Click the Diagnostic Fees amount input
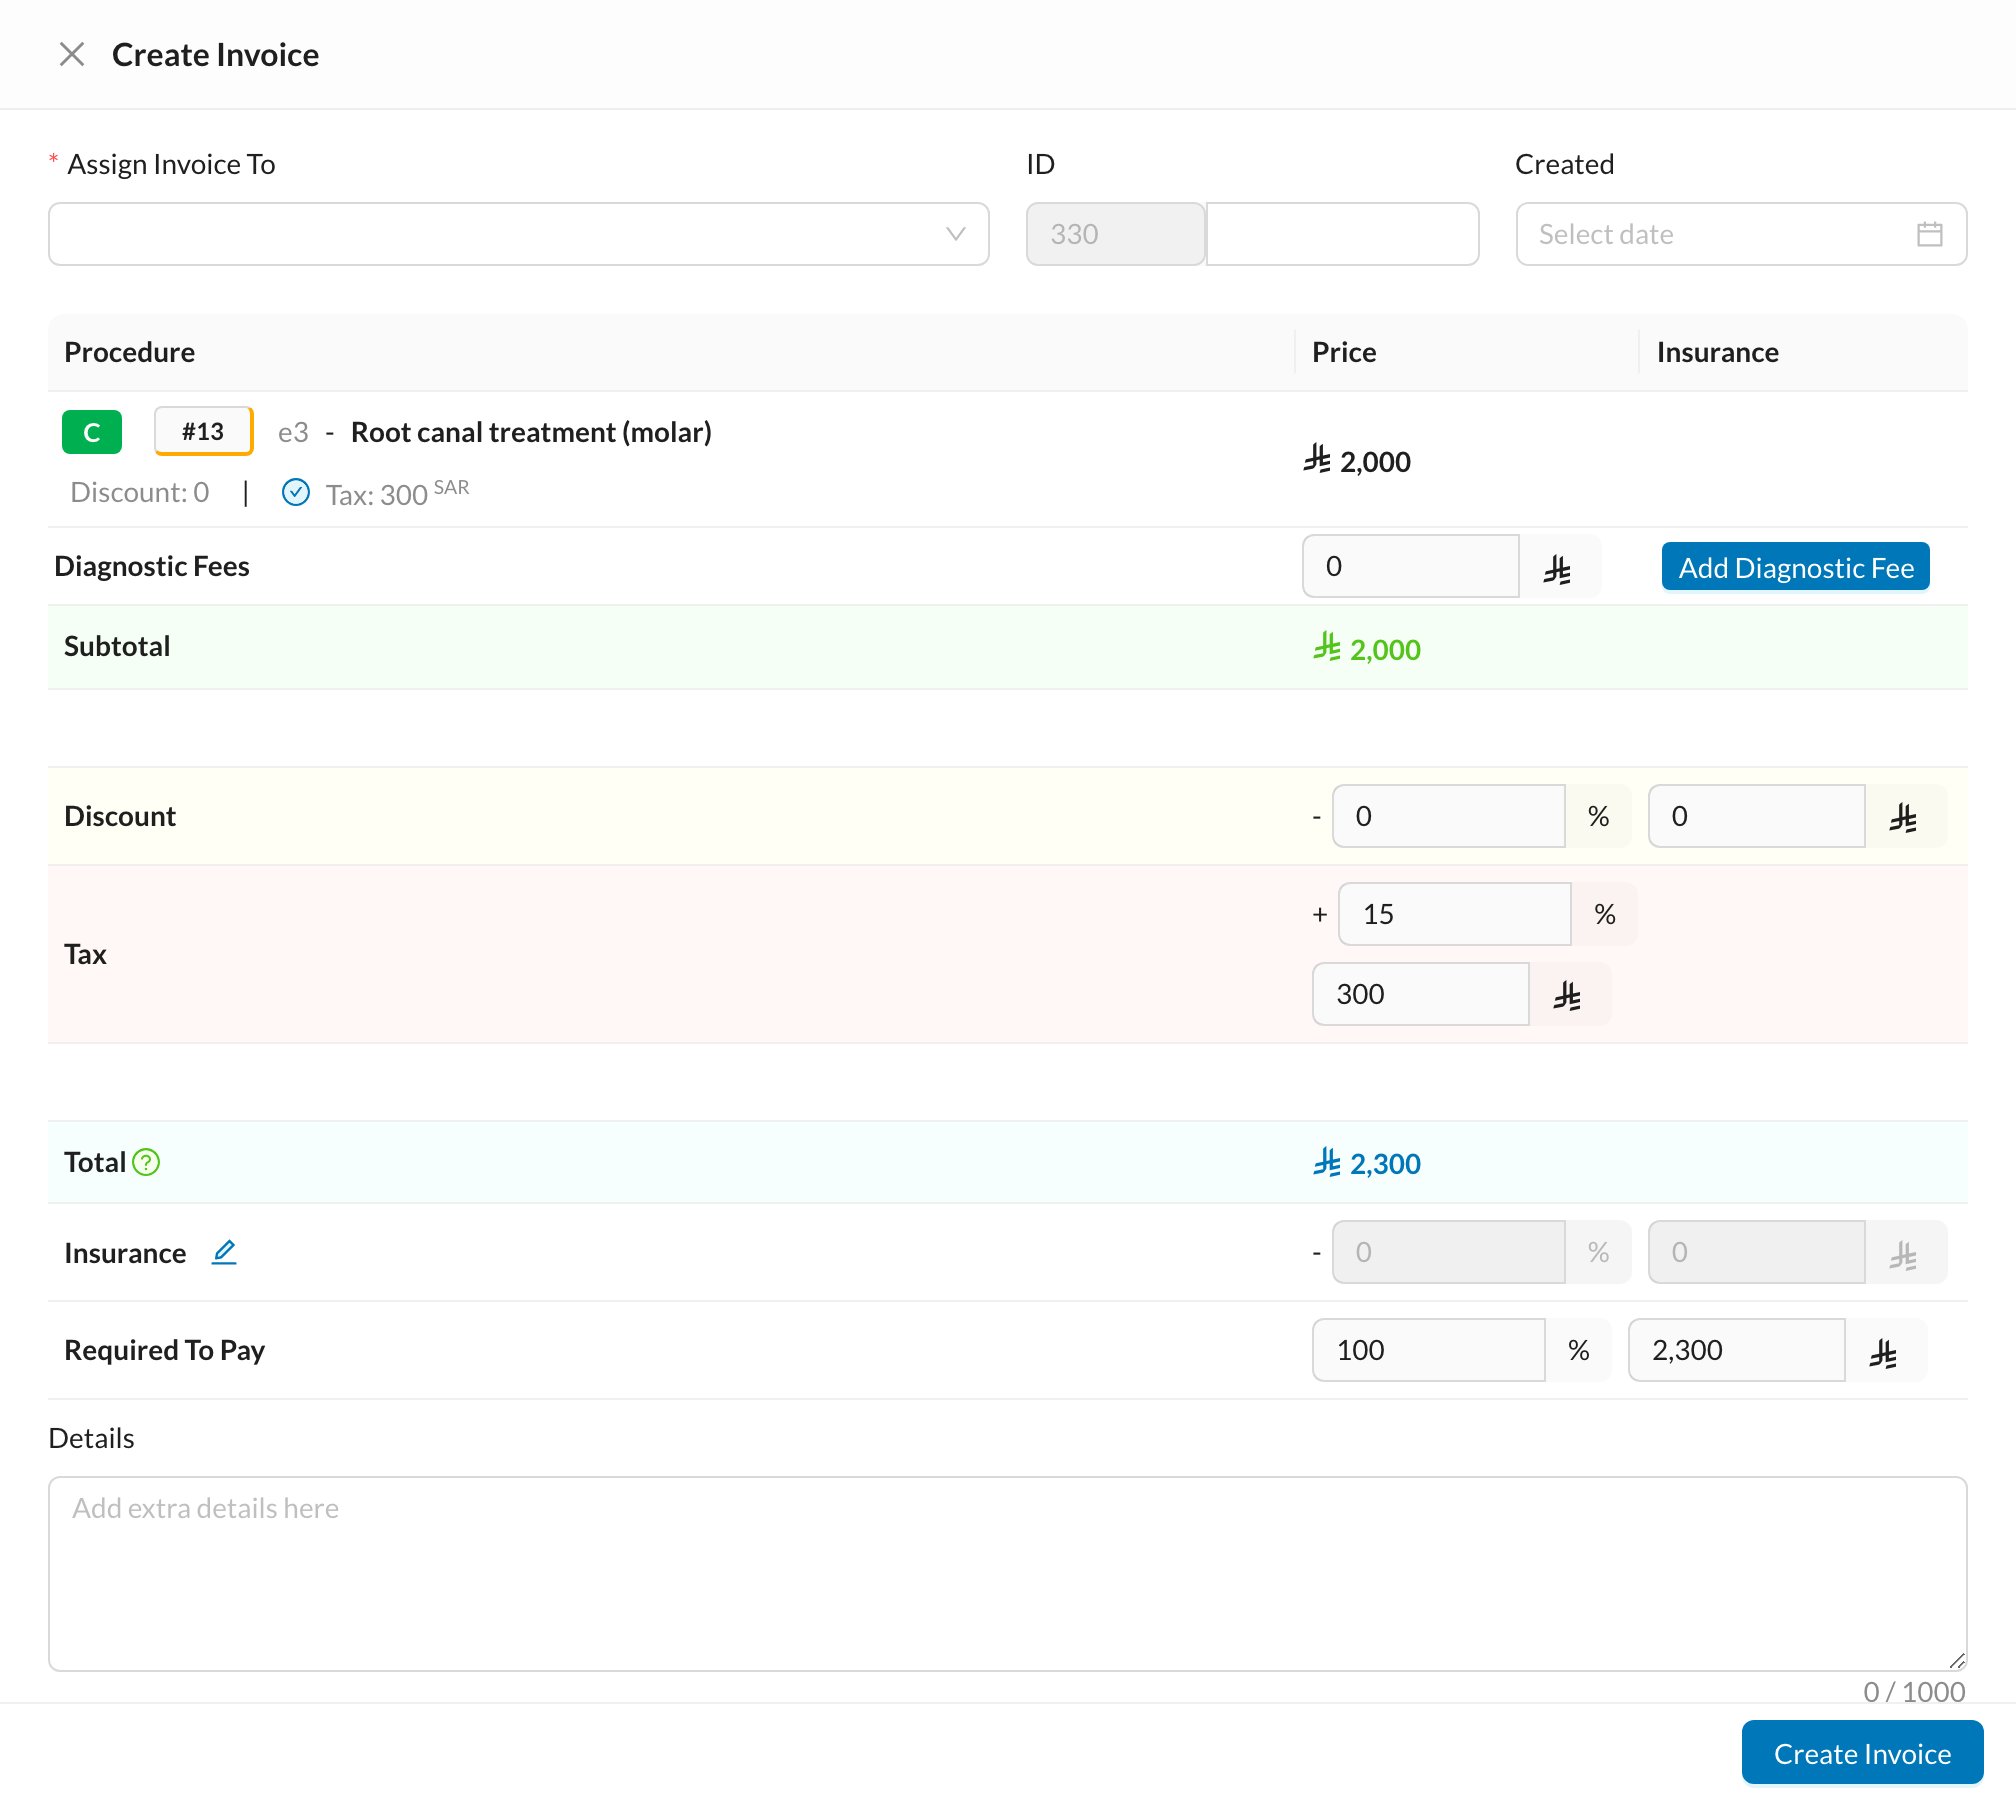The width and height of the screenshot is (2016, 1800). tap(1411, 566)
